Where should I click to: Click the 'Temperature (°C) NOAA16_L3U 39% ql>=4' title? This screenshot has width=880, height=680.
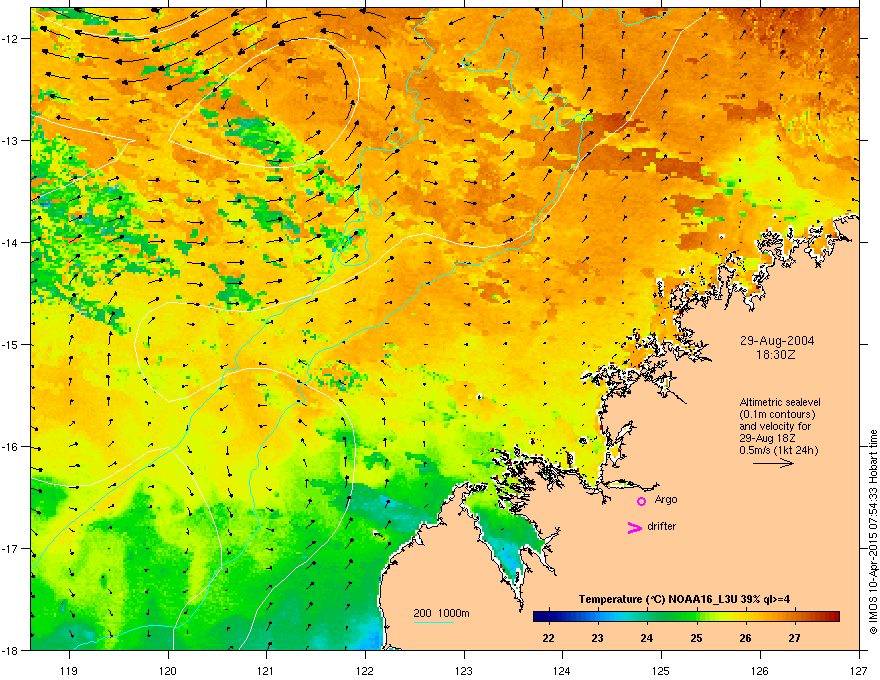coord(684,599)
